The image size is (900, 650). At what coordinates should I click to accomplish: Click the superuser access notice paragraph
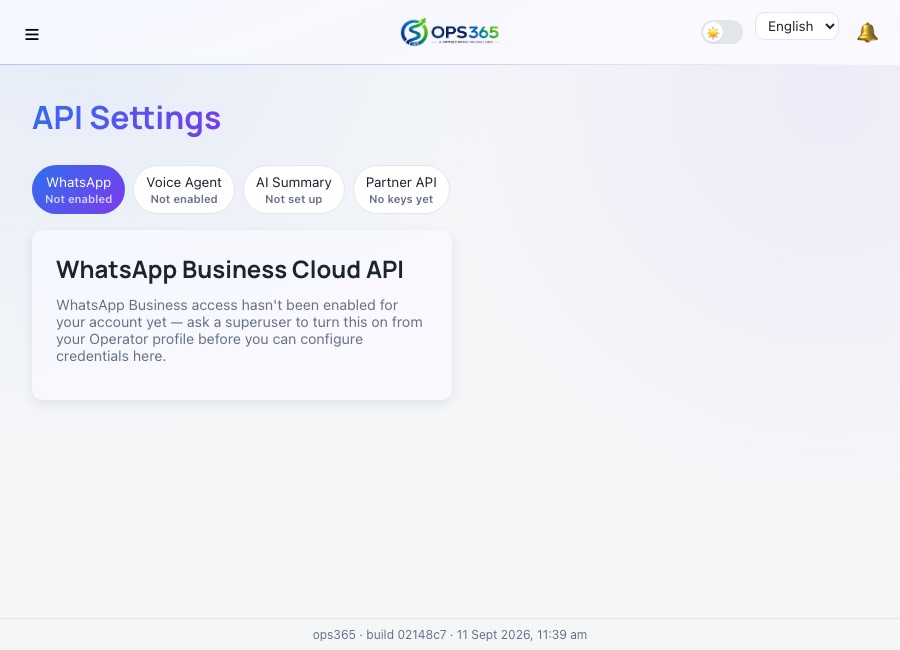point(239,330)
